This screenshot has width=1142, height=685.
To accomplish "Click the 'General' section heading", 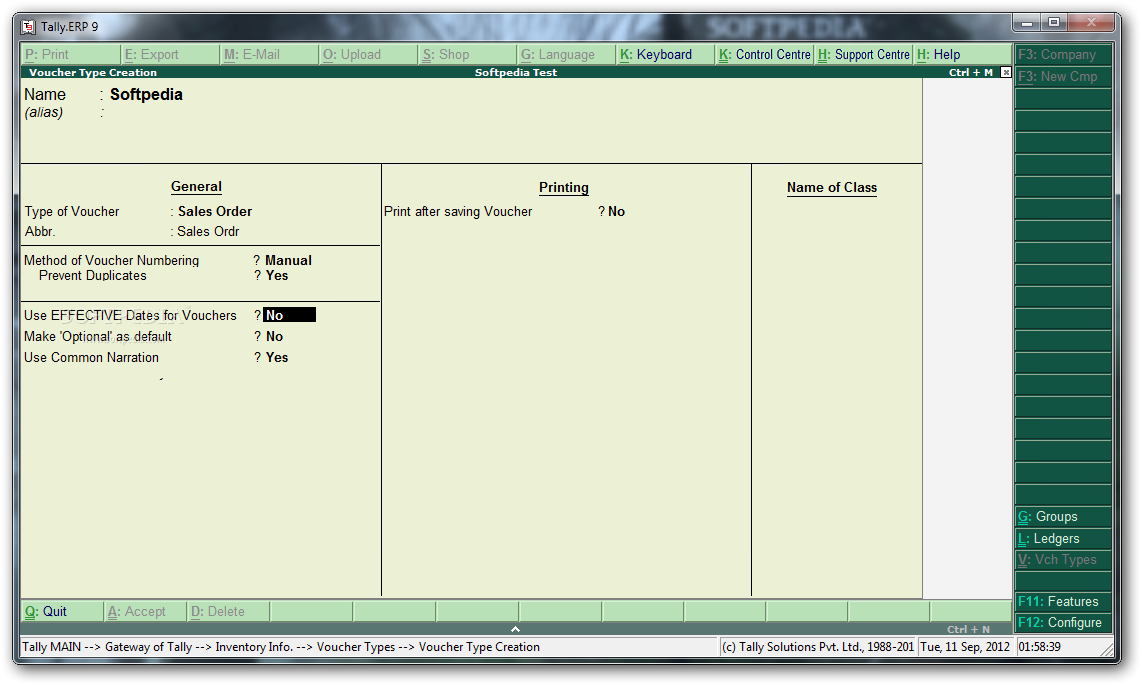I will click(197, 187).
